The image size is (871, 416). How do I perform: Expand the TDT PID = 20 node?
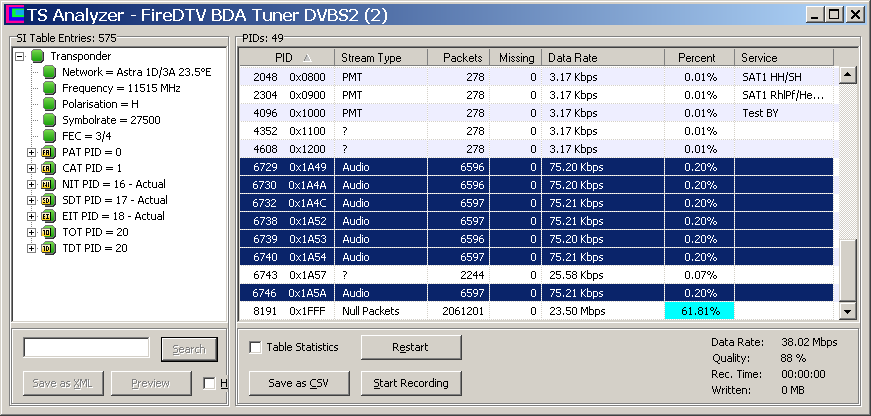coord(31,248)
